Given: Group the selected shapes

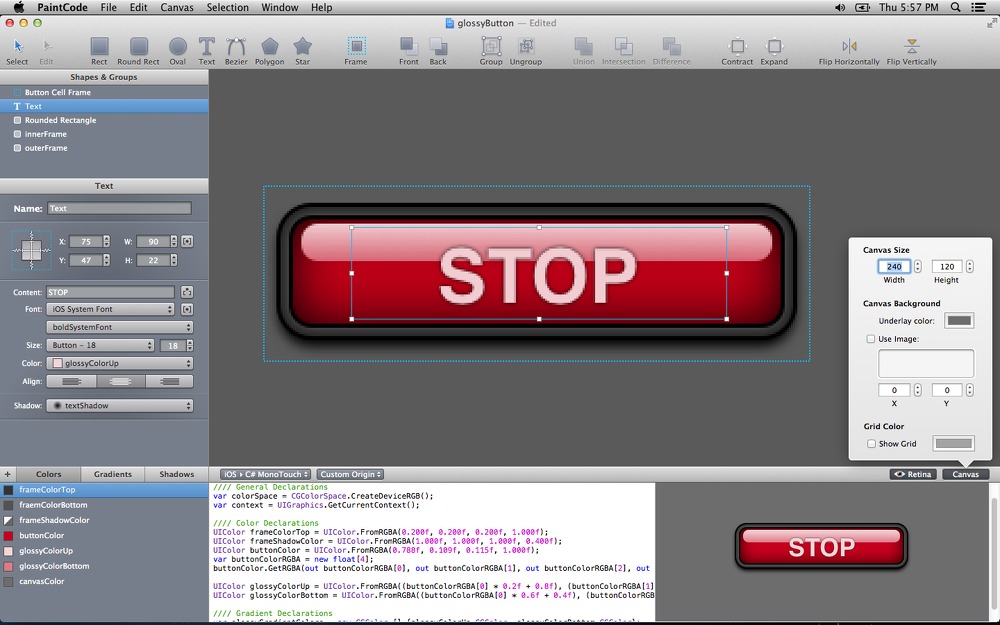Looking at the screenshot, I should (491, 51).
